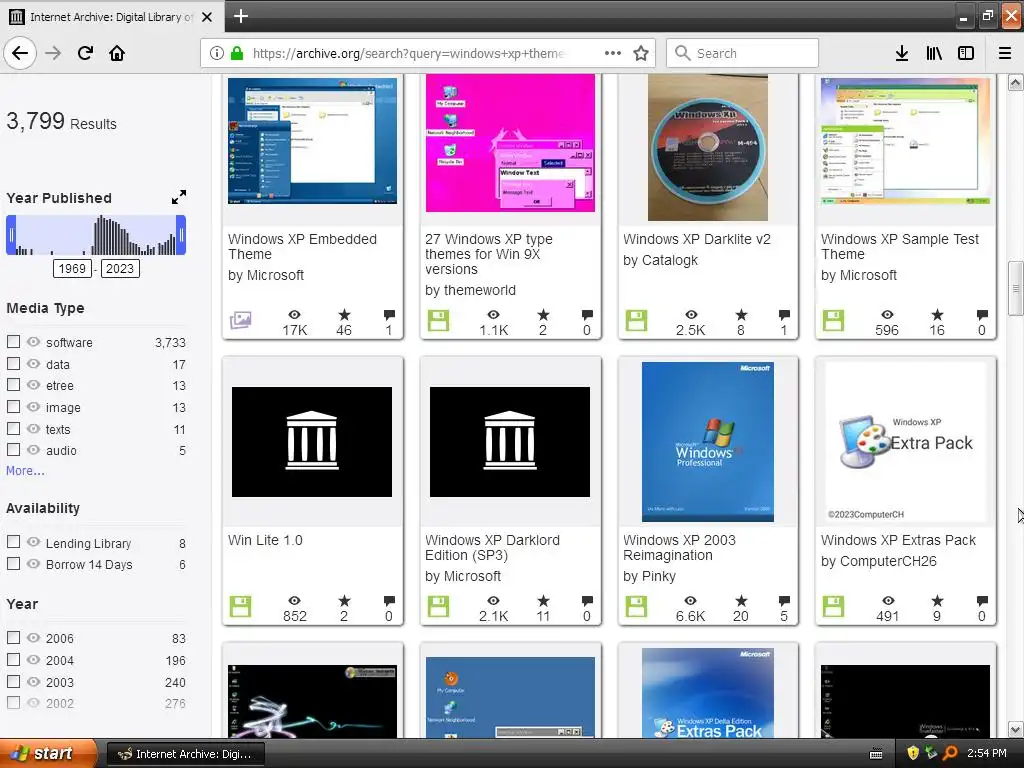Click views eye on Windows XP 2003 Reimagination

pyautogui.click(x=690, y=601)
